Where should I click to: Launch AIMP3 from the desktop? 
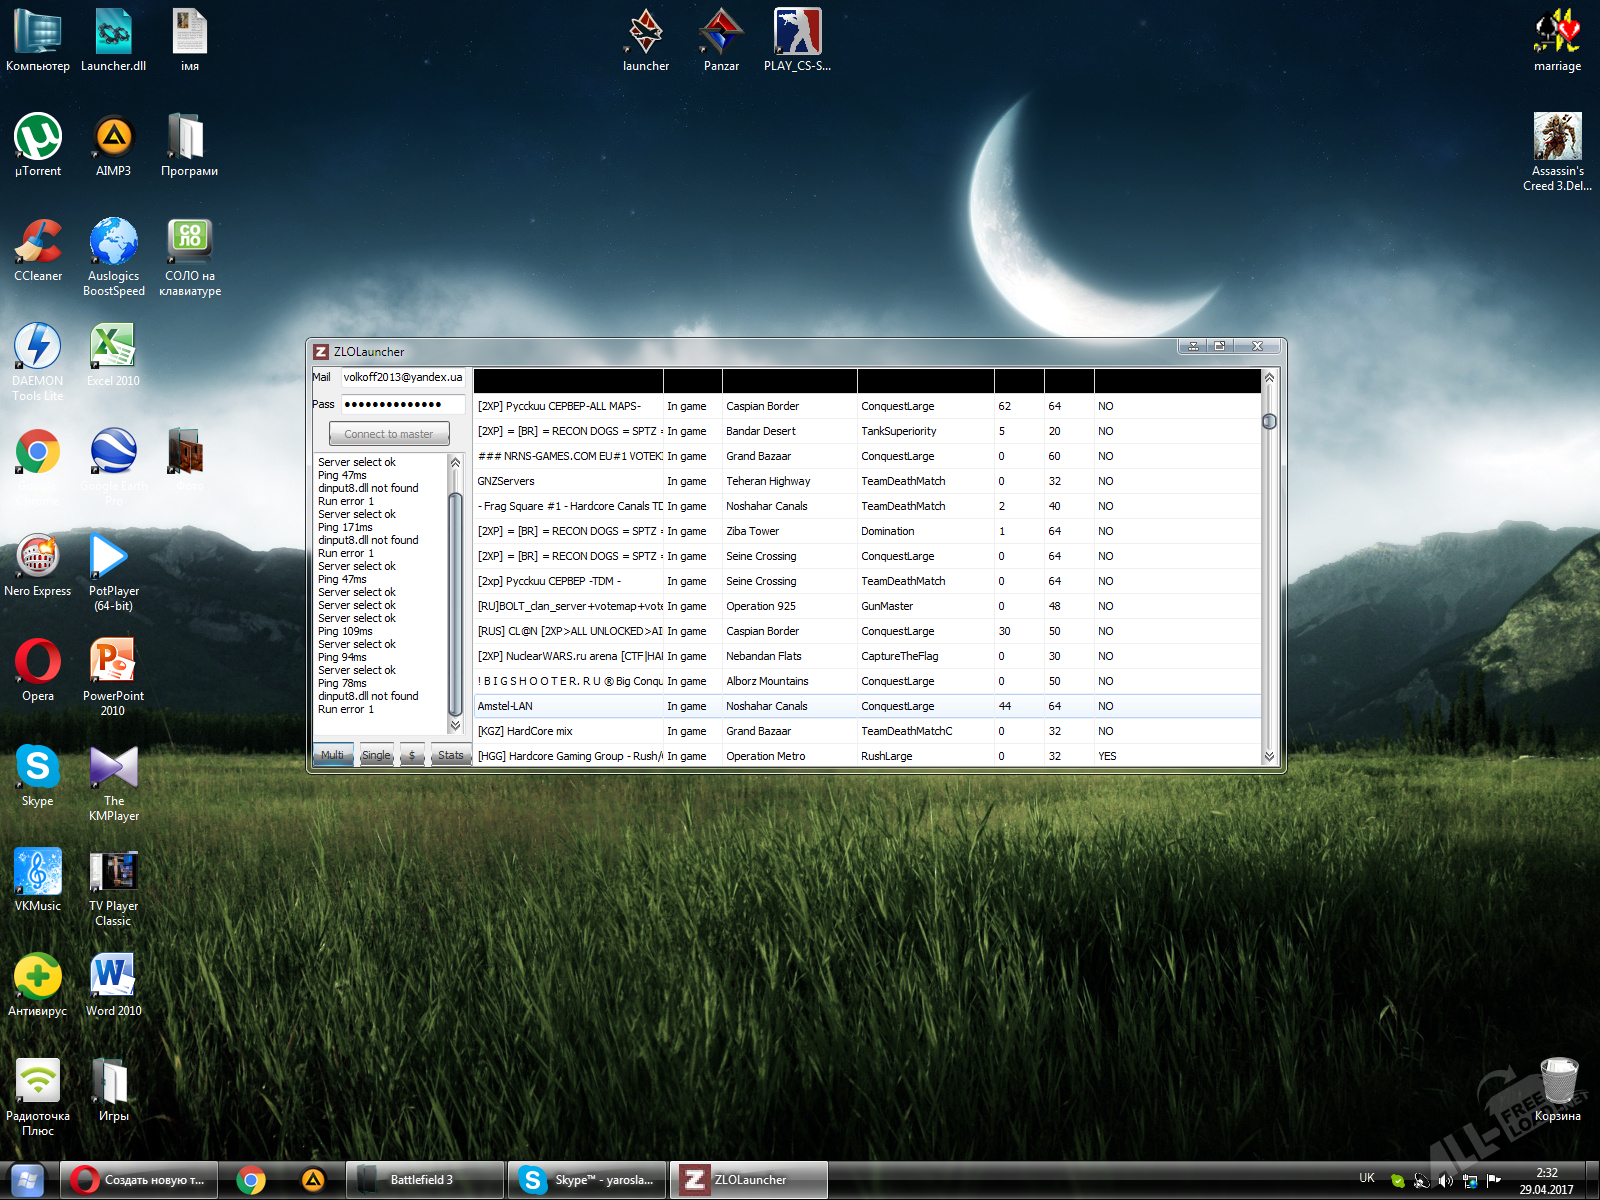click(113, 138)
